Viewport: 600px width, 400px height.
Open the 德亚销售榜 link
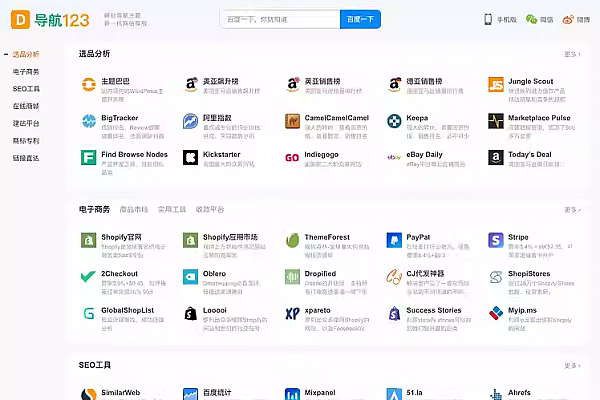[424, 81]
